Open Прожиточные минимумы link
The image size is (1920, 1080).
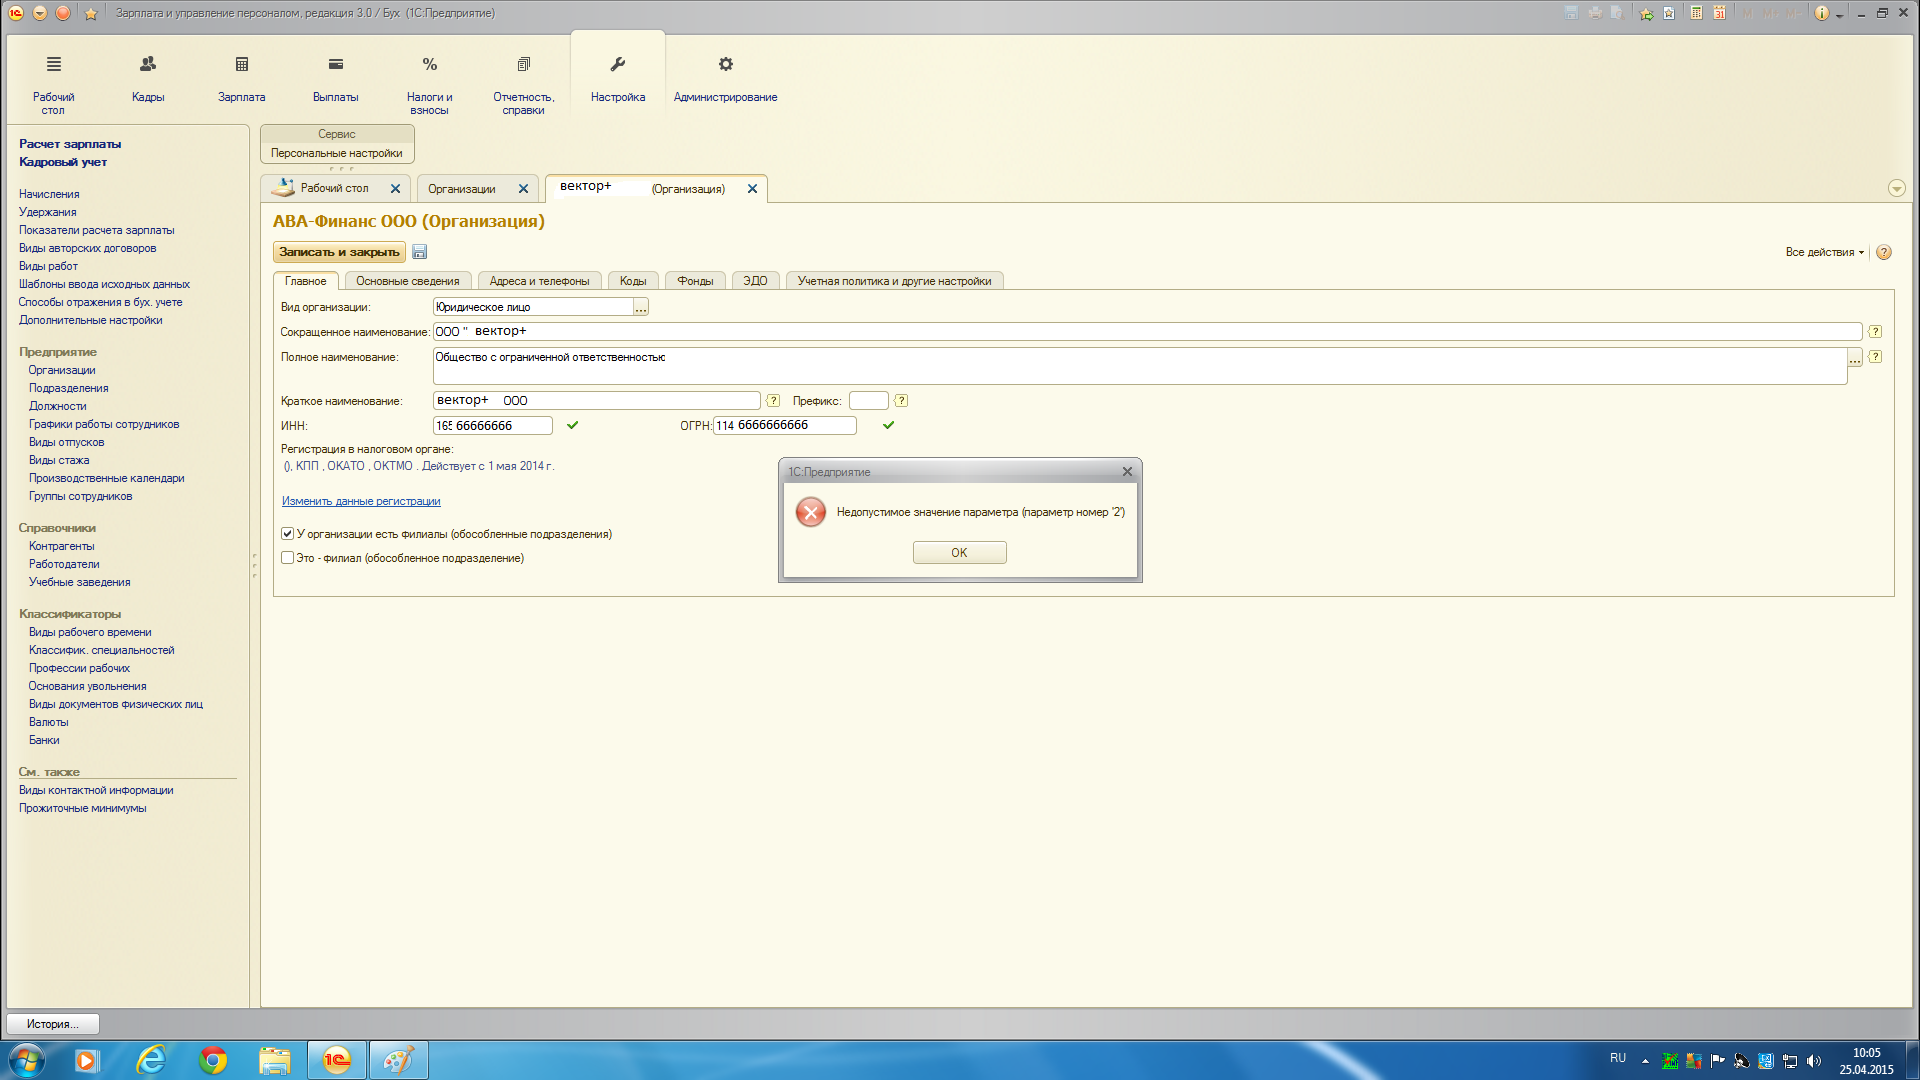click(82, 808)
